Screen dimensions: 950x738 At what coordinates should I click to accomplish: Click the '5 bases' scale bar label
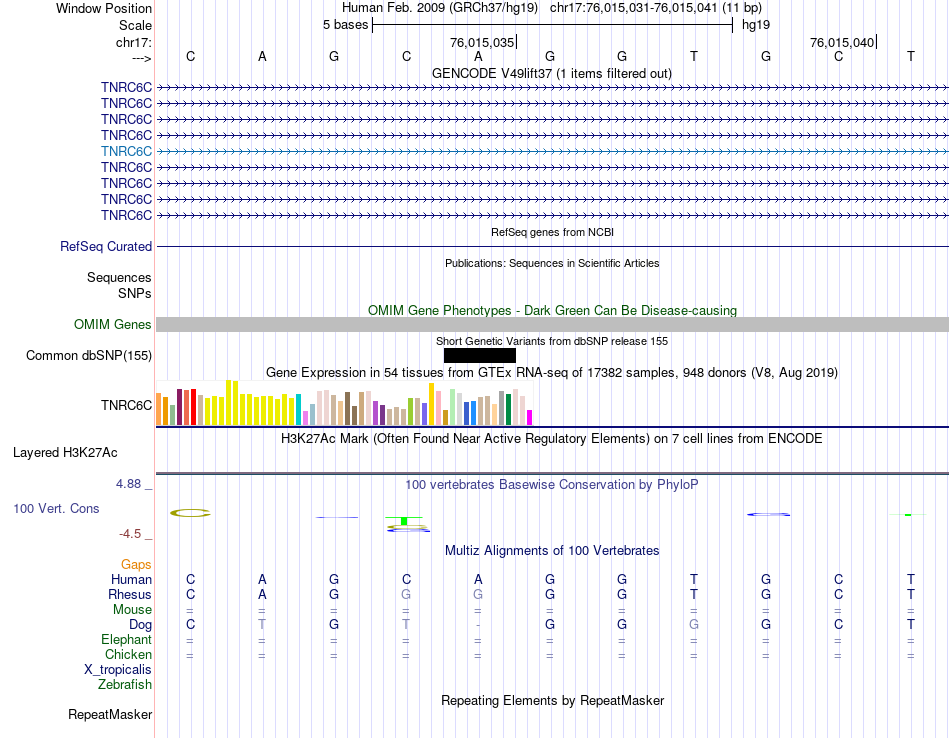pyautogui.click(x=345, y=25)
